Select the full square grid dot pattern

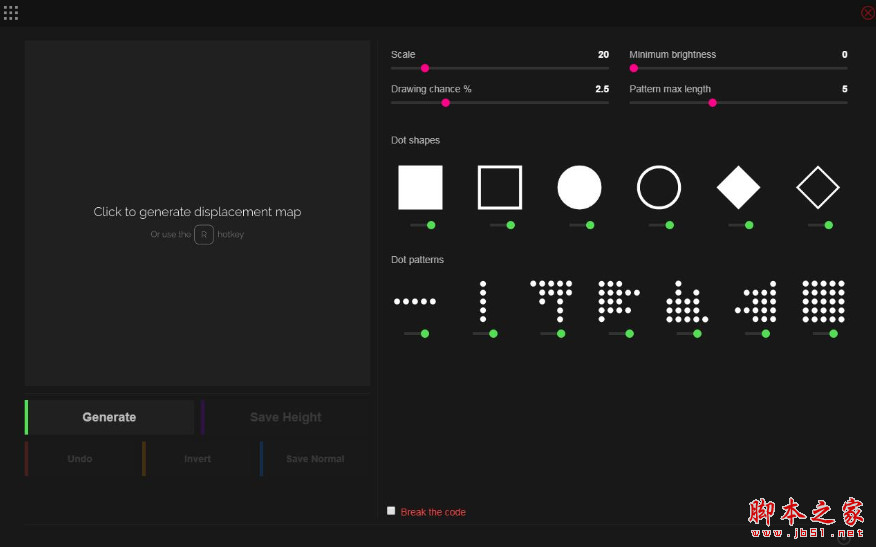(x=823, y=302)
